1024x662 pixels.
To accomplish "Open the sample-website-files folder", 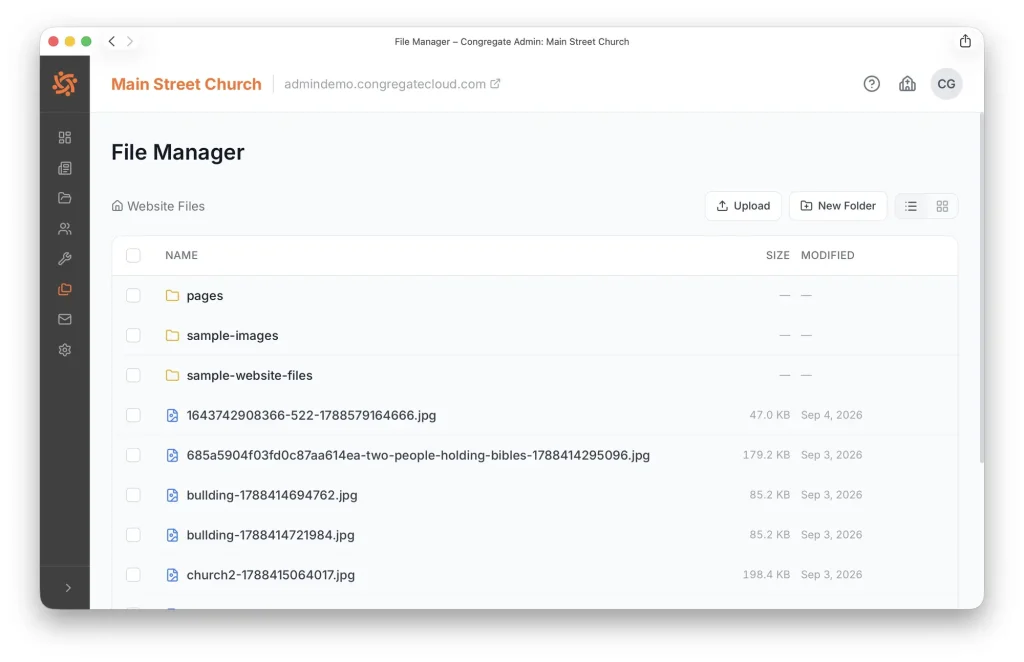I will point(249,375).
